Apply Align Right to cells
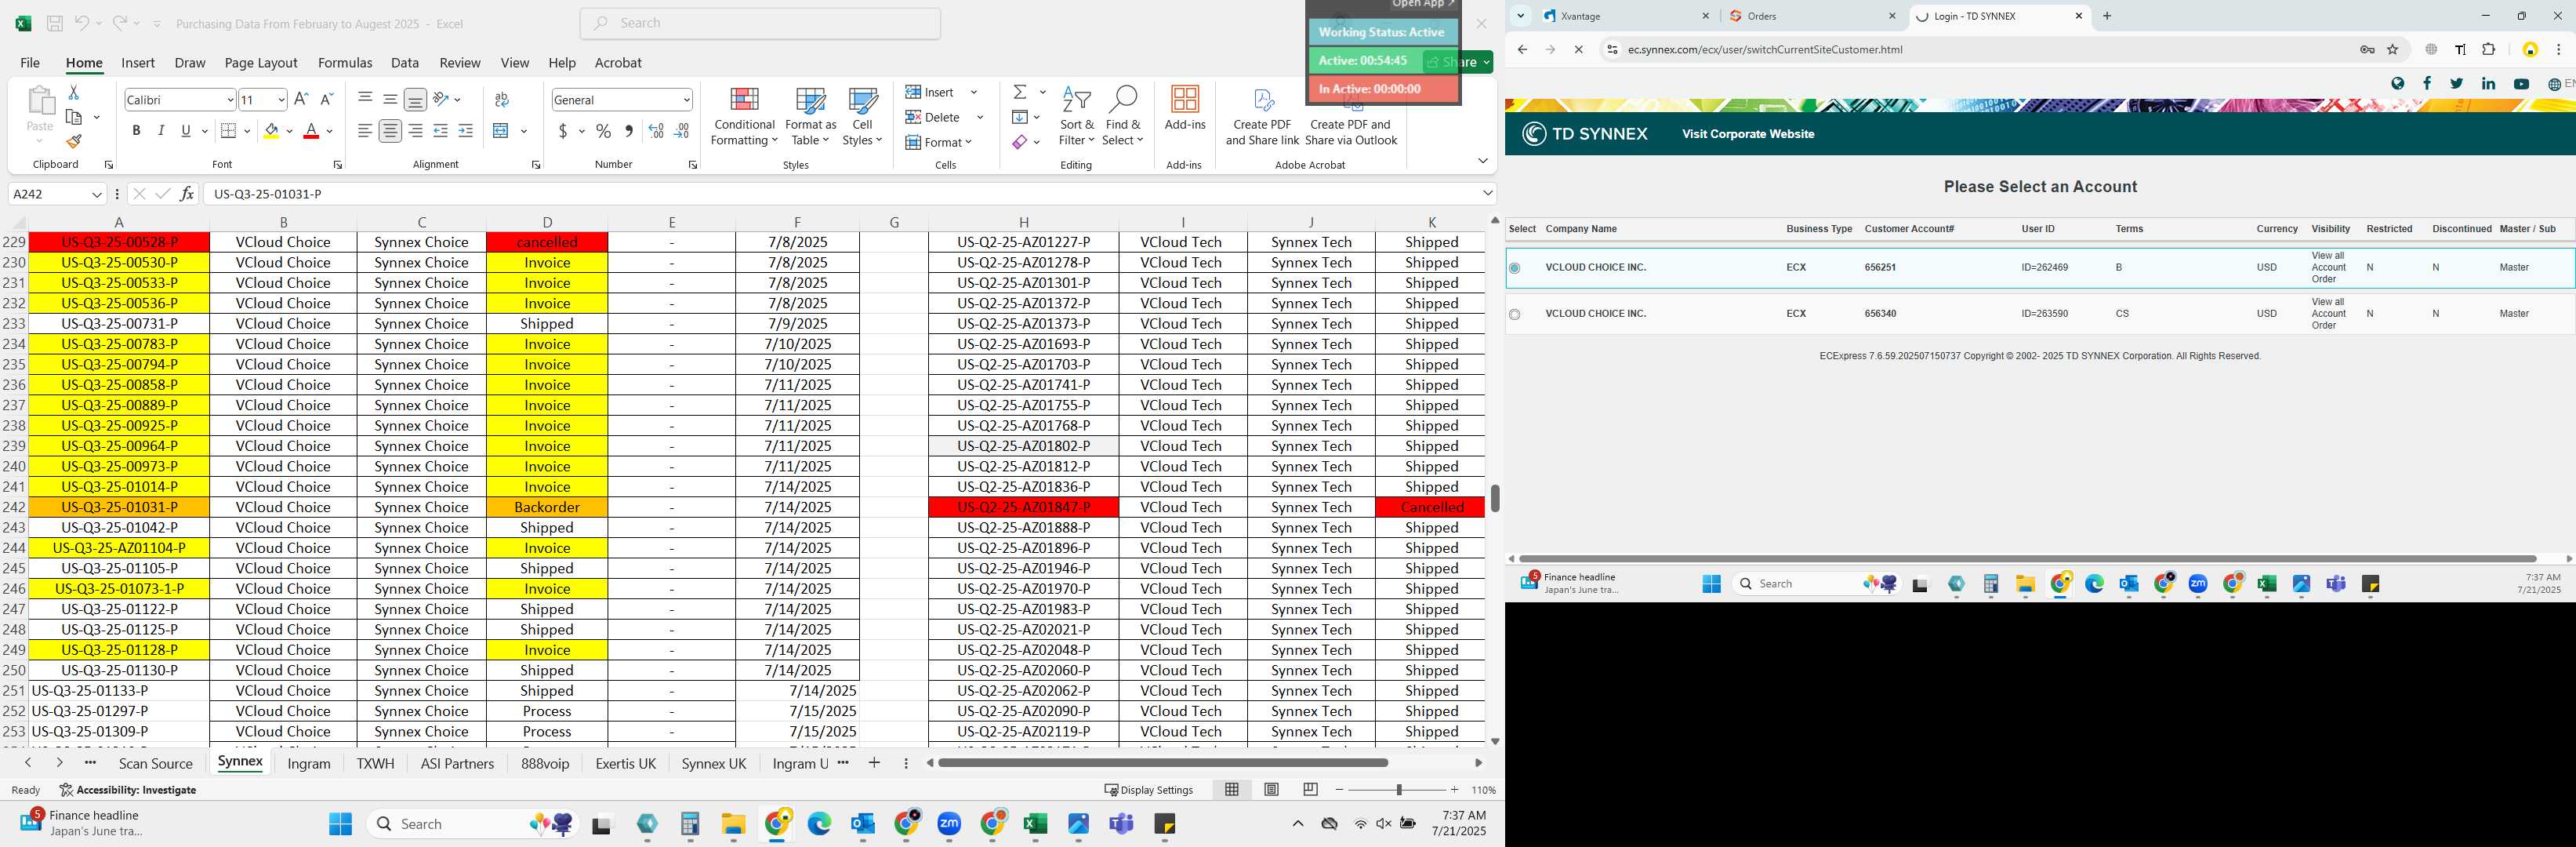Screen dimensions: 2576x847 pos(415,131)
